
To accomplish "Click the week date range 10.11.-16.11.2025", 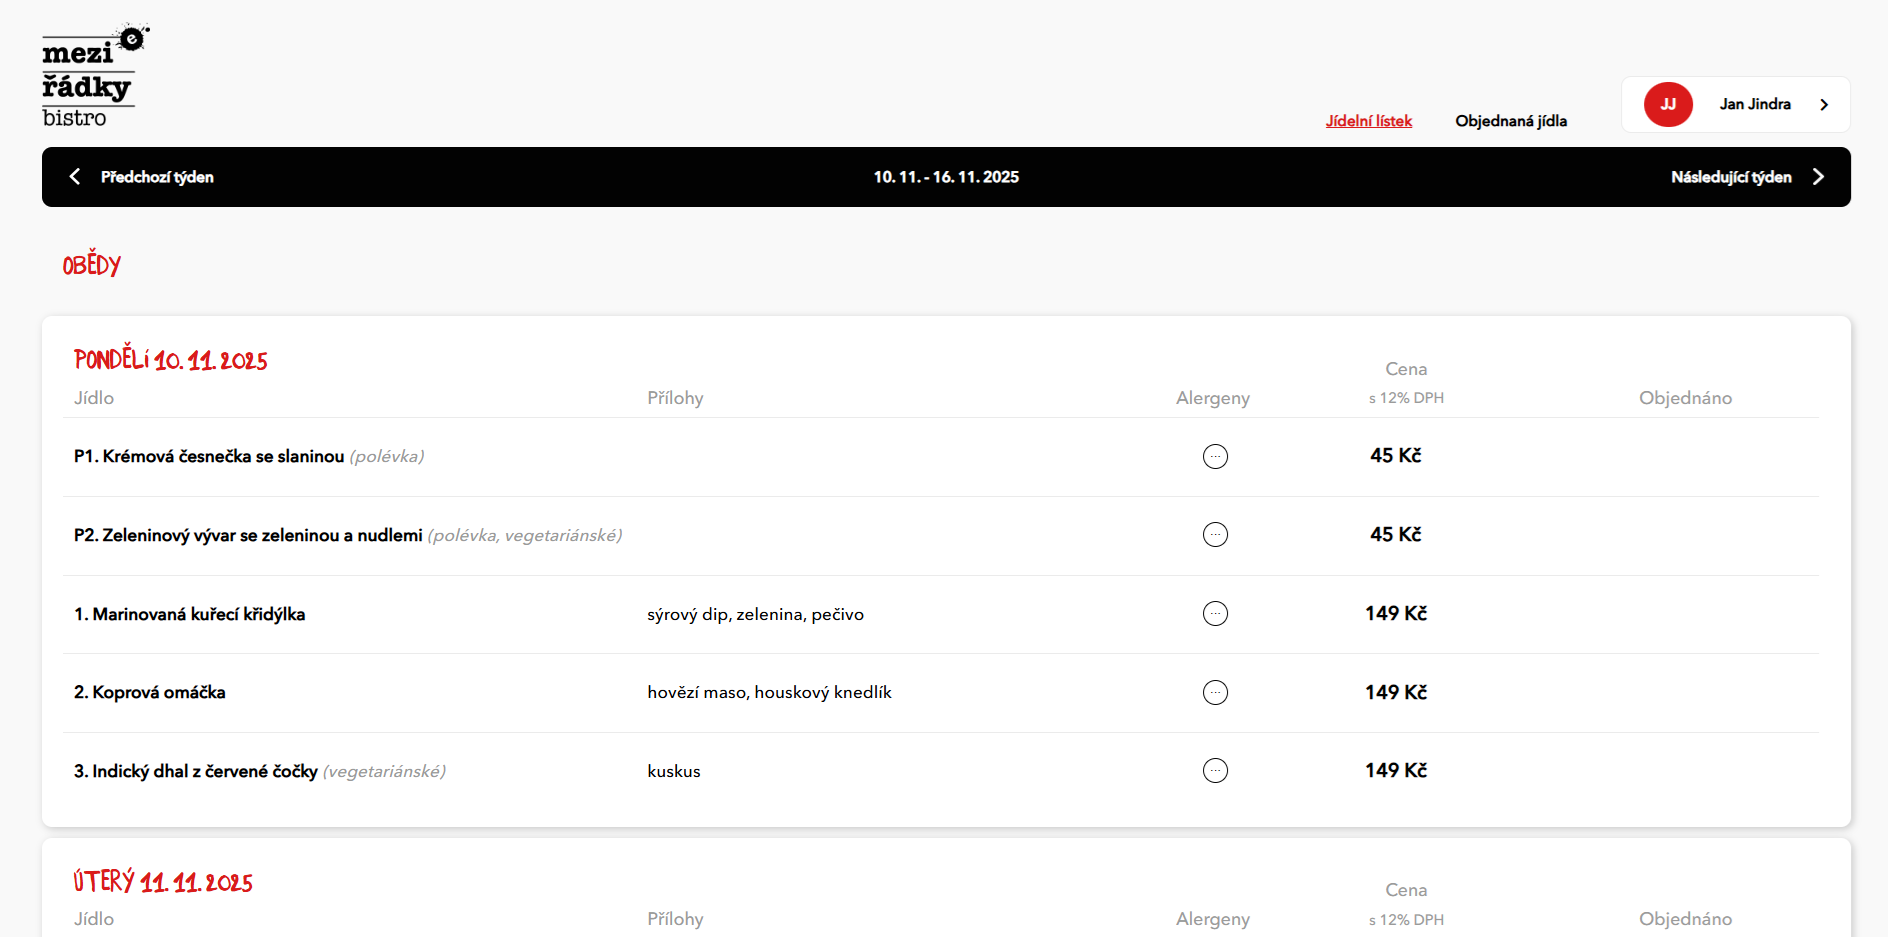I will [x=946, y=177].
